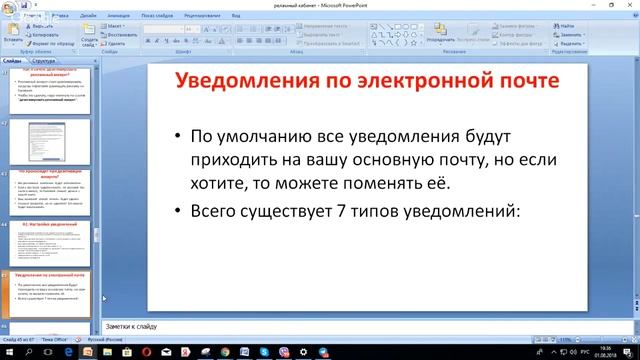
Task: Paste from clipboard using Вставить
Action: click(13, 33)
